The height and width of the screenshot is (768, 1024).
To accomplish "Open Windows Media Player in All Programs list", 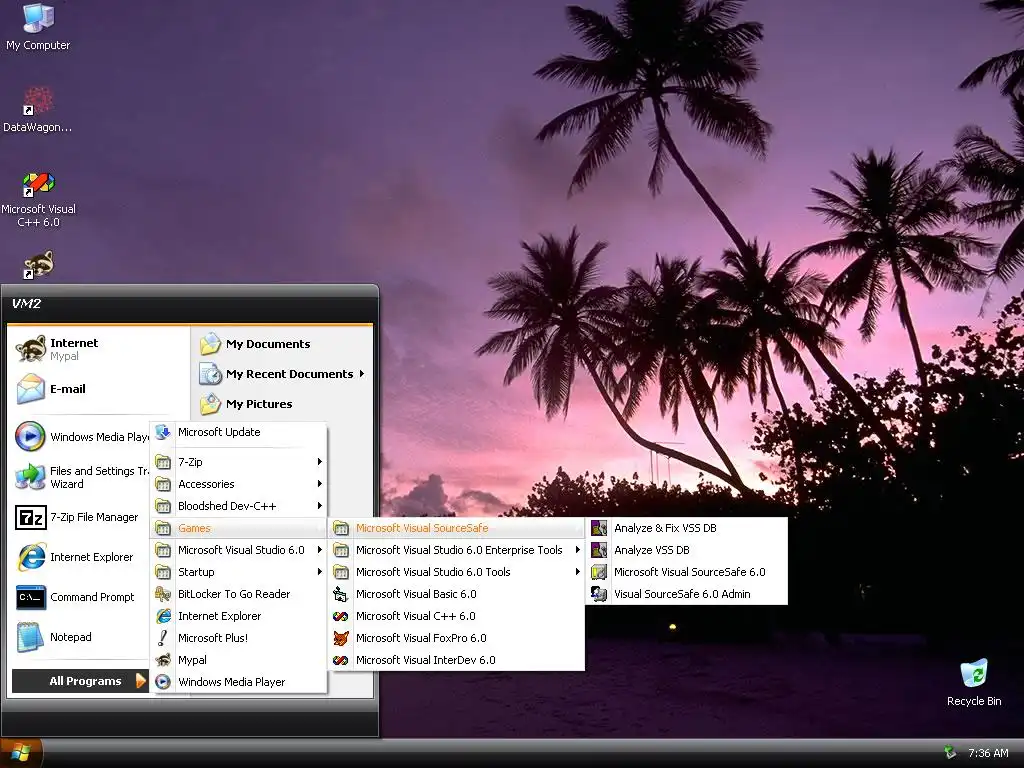I will (238, 682).
